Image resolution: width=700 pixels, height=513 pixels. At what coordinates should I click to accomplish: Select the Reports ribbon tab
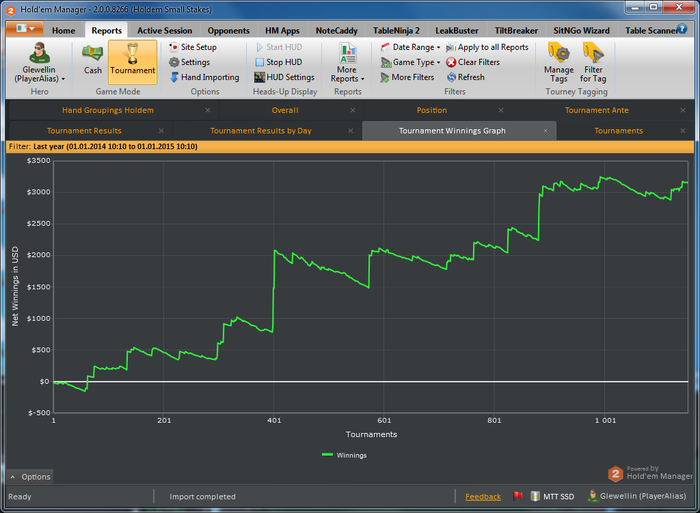click(106, 30)
